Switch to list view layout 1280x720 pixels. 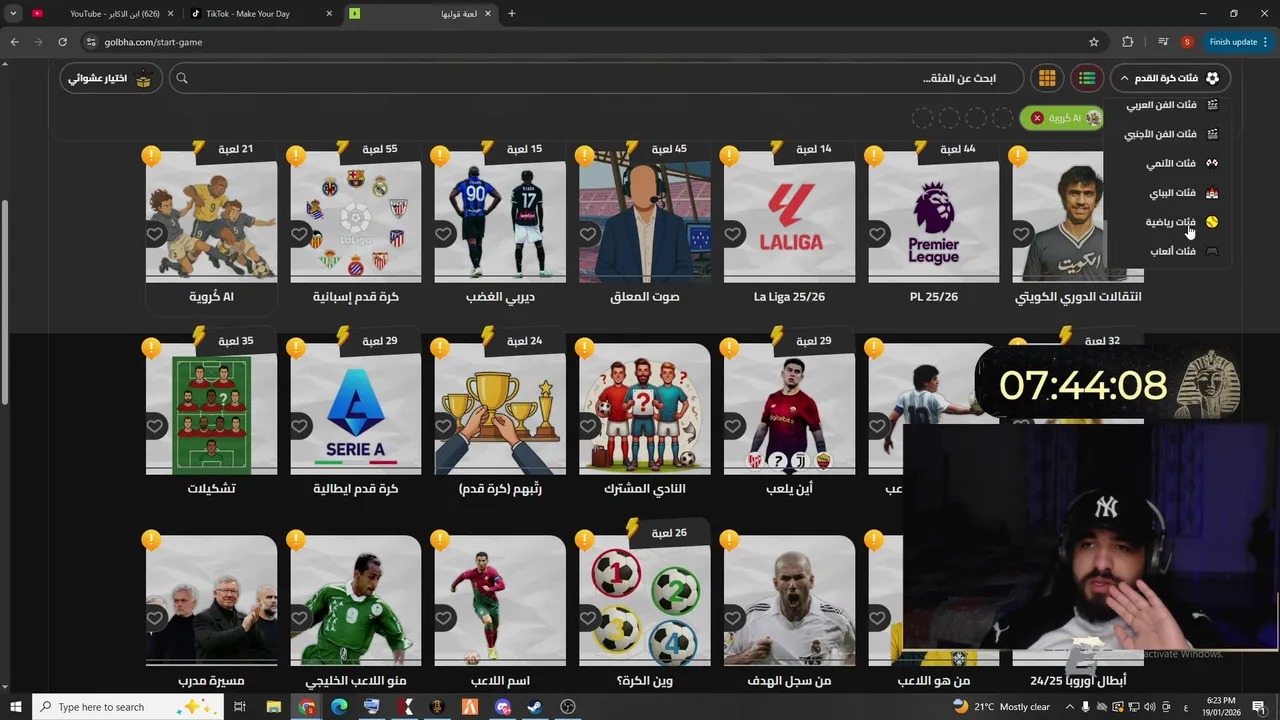tap(1087, 78)
